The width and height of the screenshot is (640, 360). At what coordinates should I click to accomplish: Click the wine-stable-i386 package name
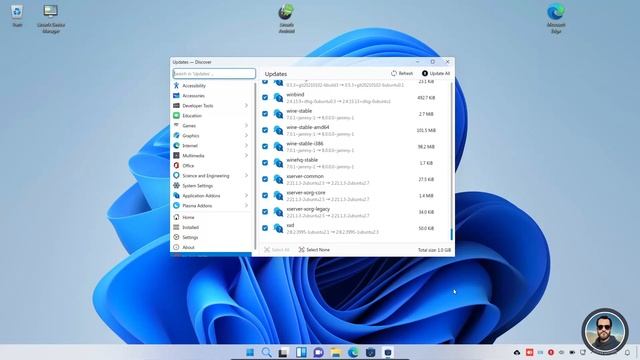click(x=304, y=144)
